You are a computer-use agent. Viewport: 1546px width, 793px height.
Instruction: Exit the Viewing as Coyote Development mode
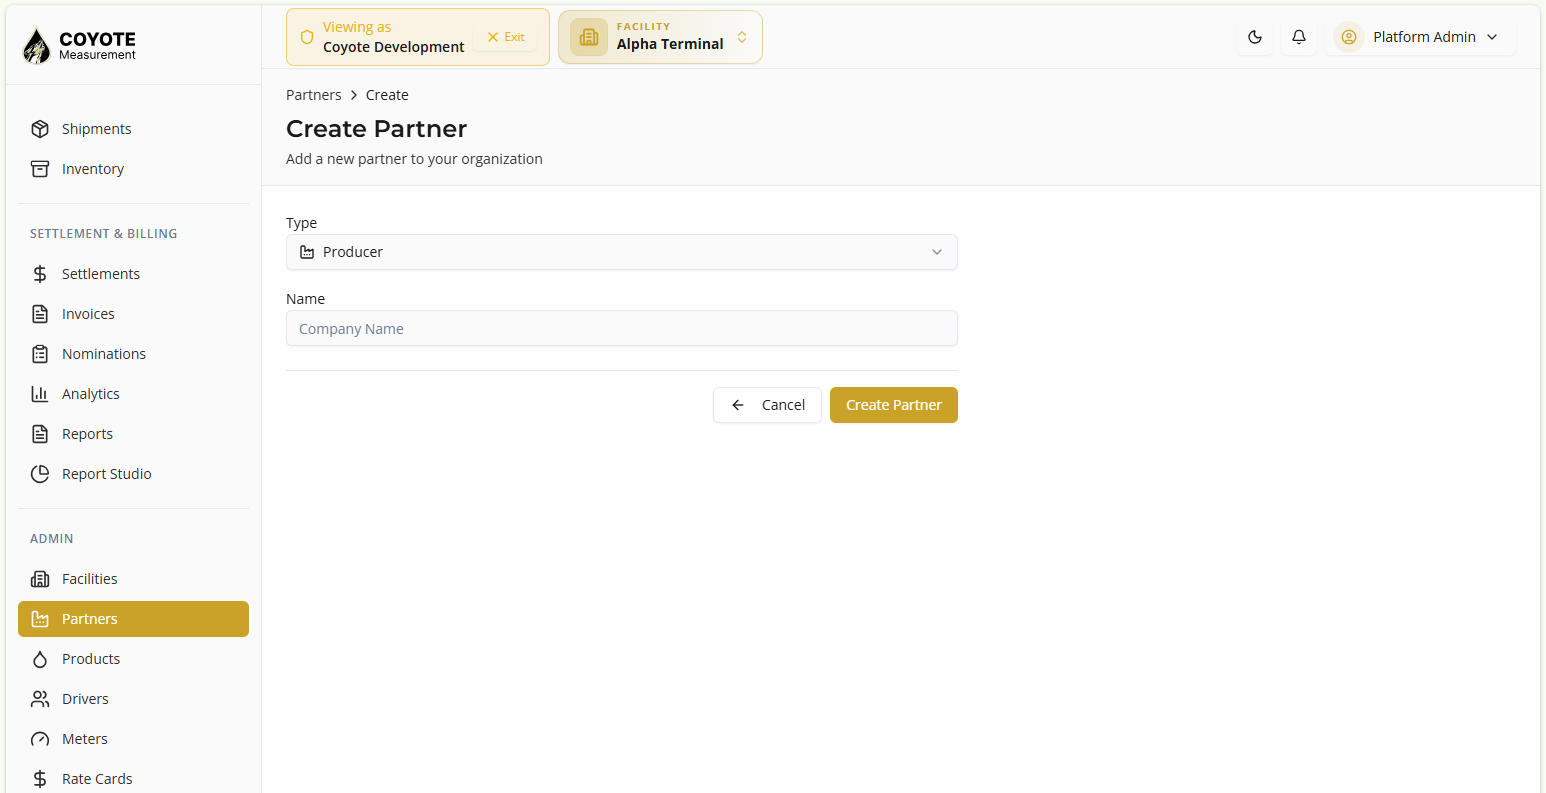pyautogui.click(x=506, y=37)
